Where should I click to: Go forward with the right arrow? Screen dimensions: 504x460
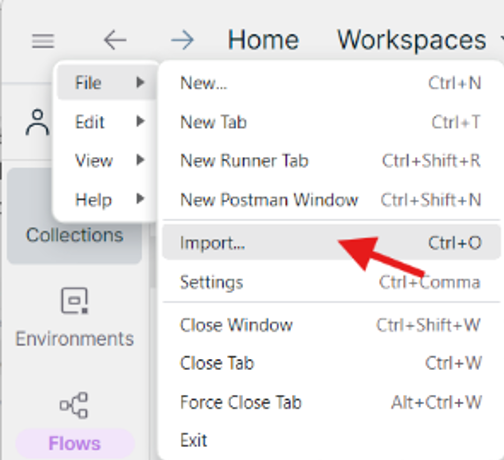(x=182, y=40)
